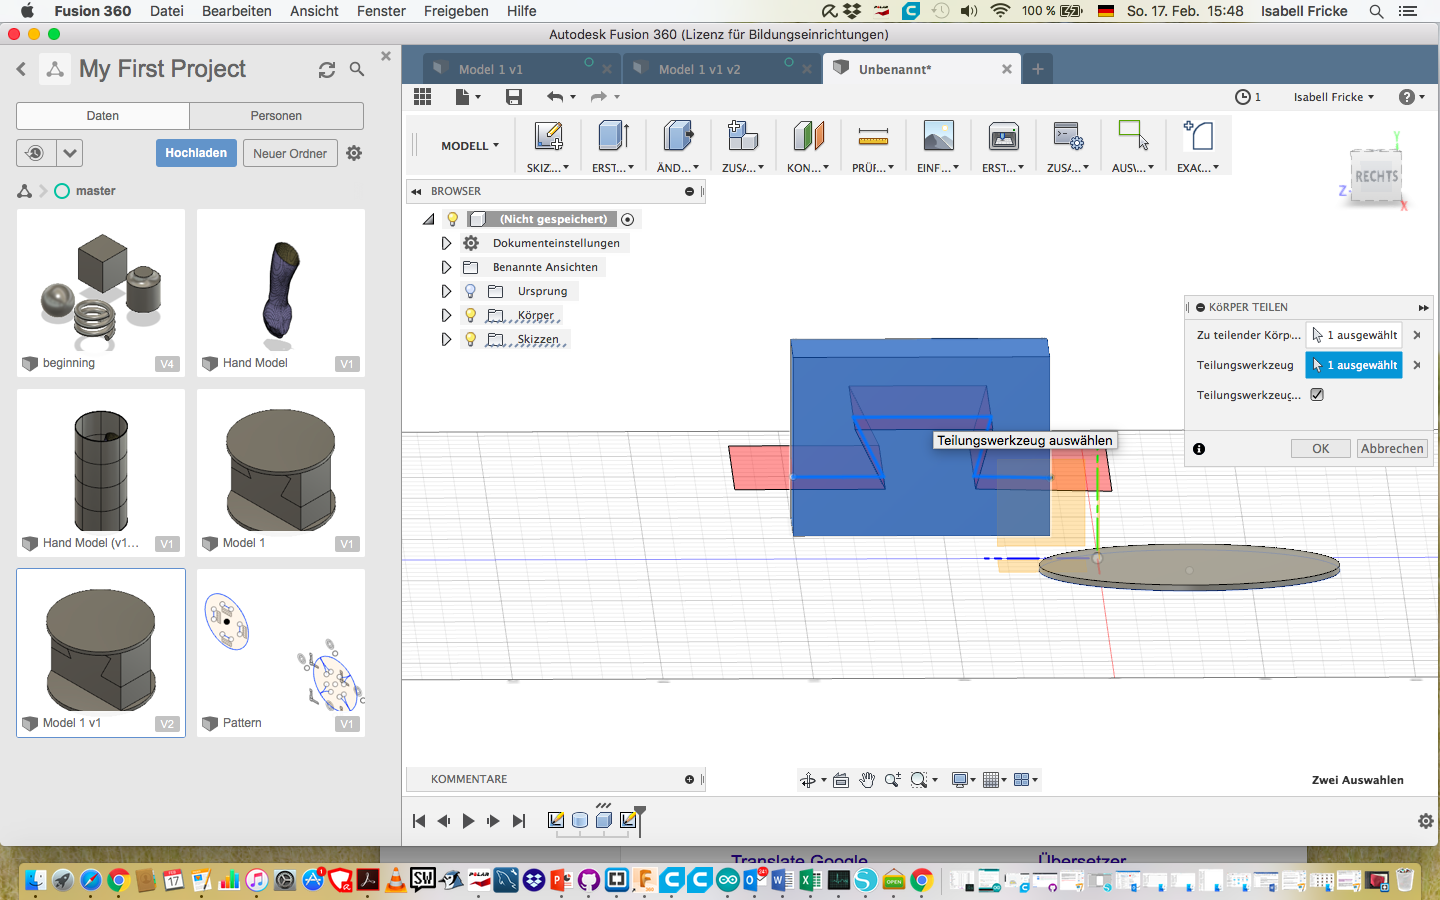
Task: Open the Hand Model thumbnail
Action: [x=281, y=293]
